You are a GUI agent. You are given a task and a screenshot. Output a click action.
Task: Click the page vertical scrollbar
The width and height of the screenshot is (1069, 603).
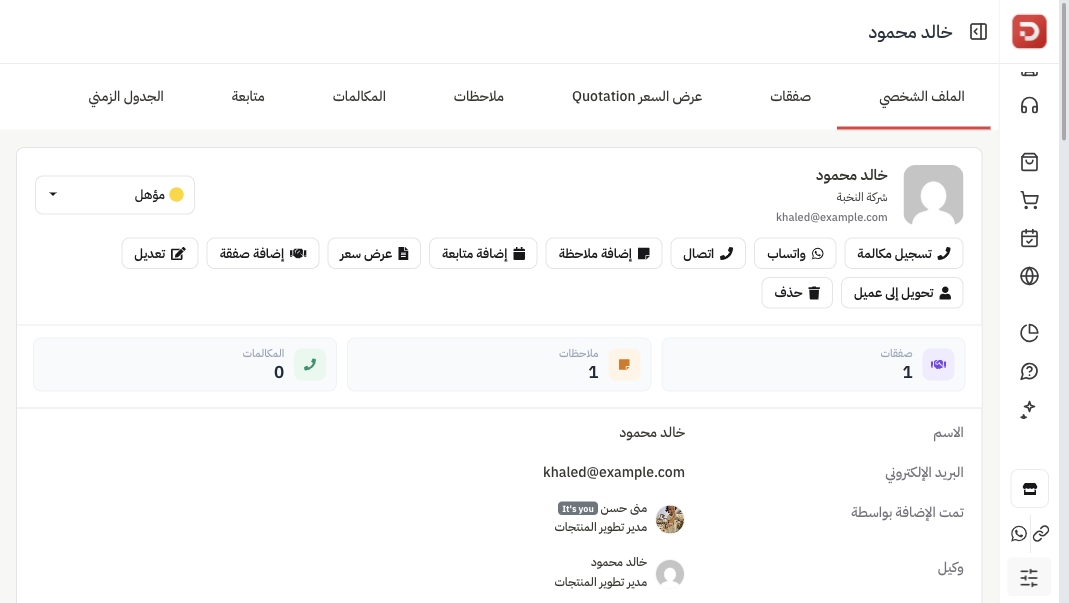[x=1064, y=72]
